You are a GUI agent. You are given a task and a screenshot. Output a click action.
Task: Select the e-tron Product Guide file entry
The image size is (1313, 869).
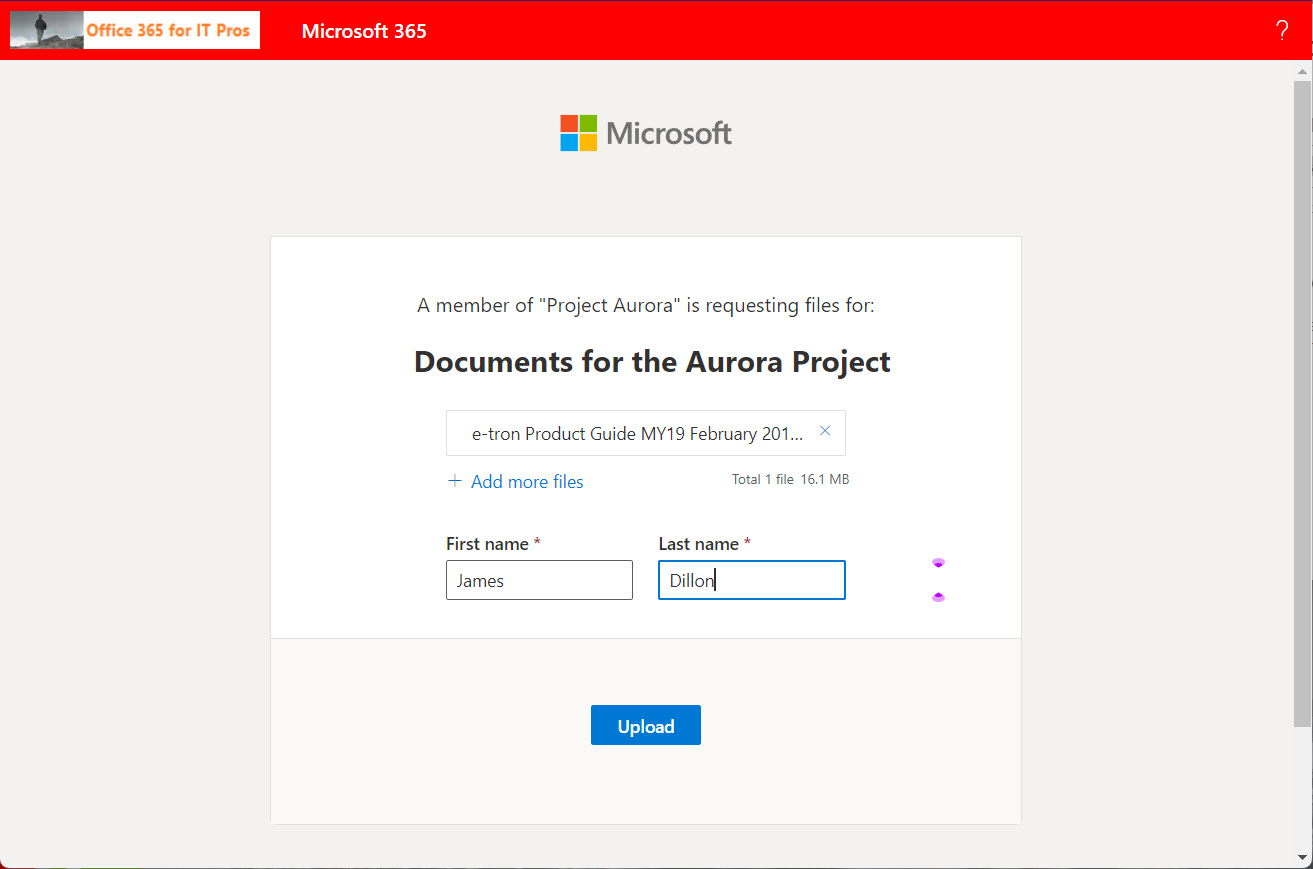click(637, 434)
